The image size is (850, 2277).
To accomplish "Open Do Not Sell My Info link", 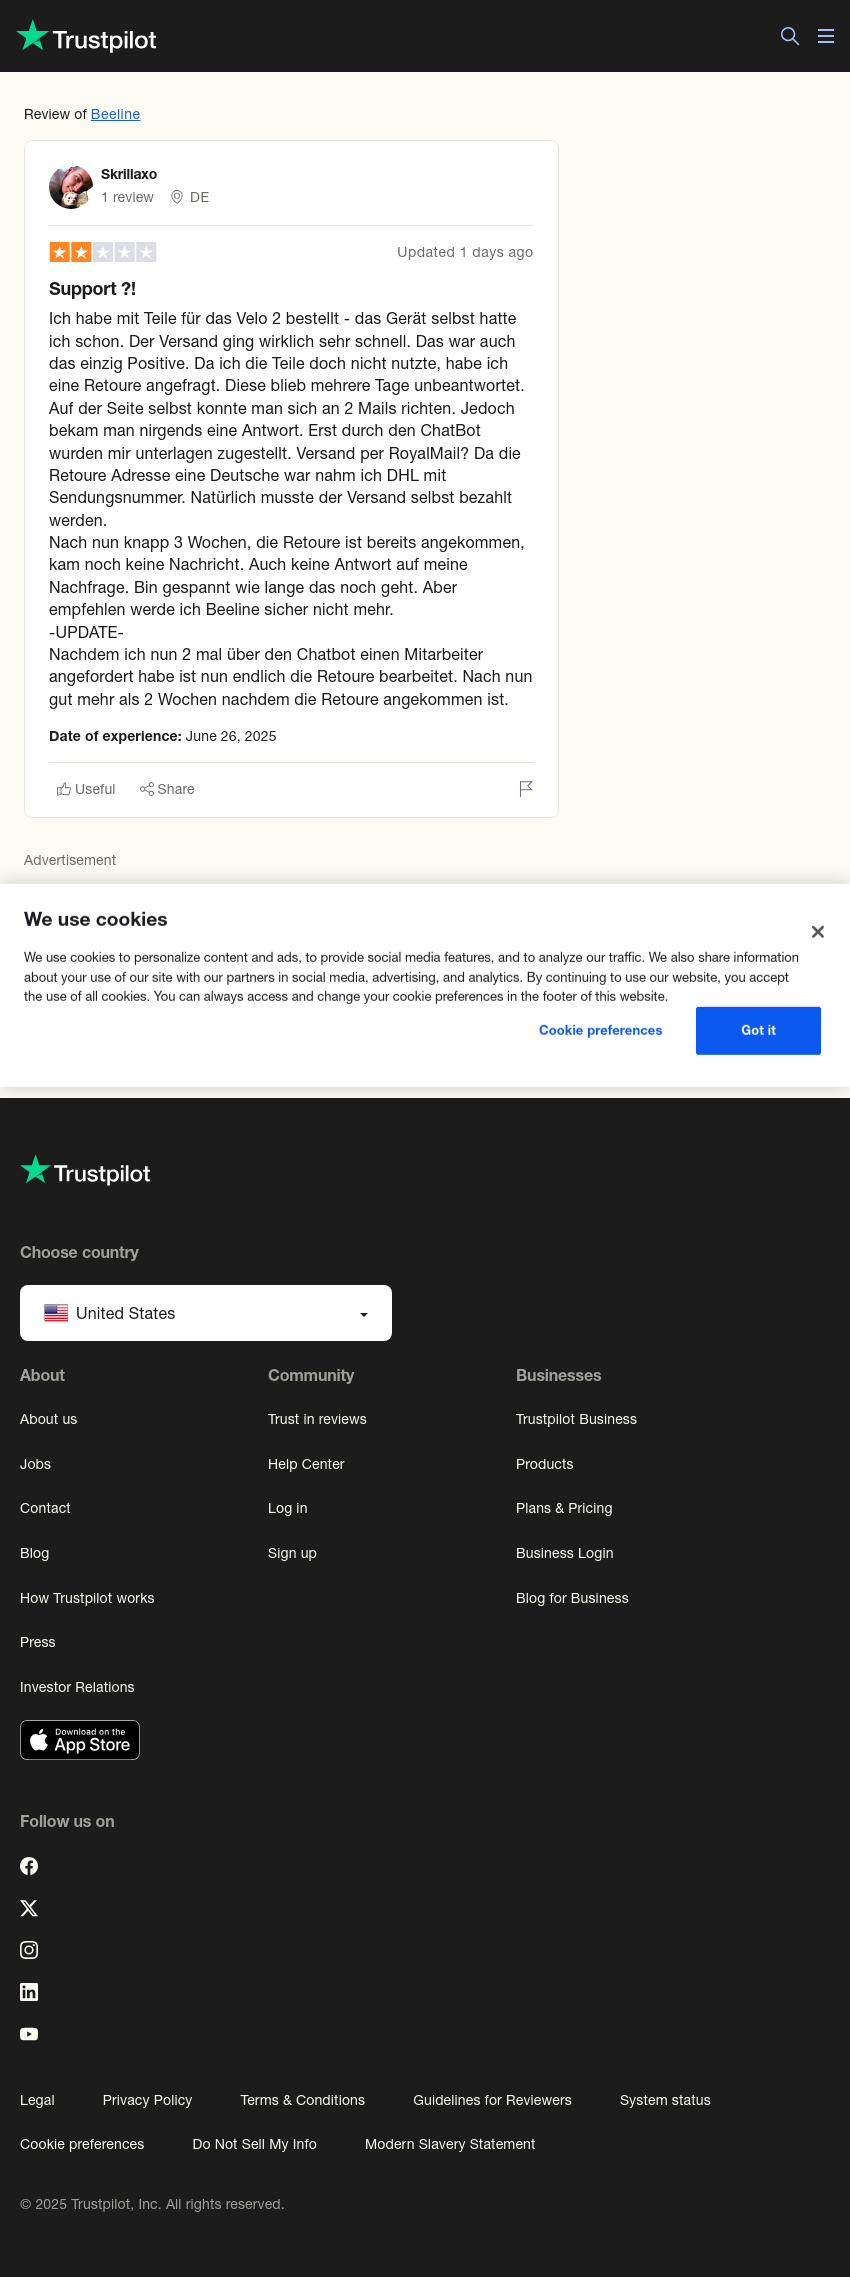I will [254, 2144].
